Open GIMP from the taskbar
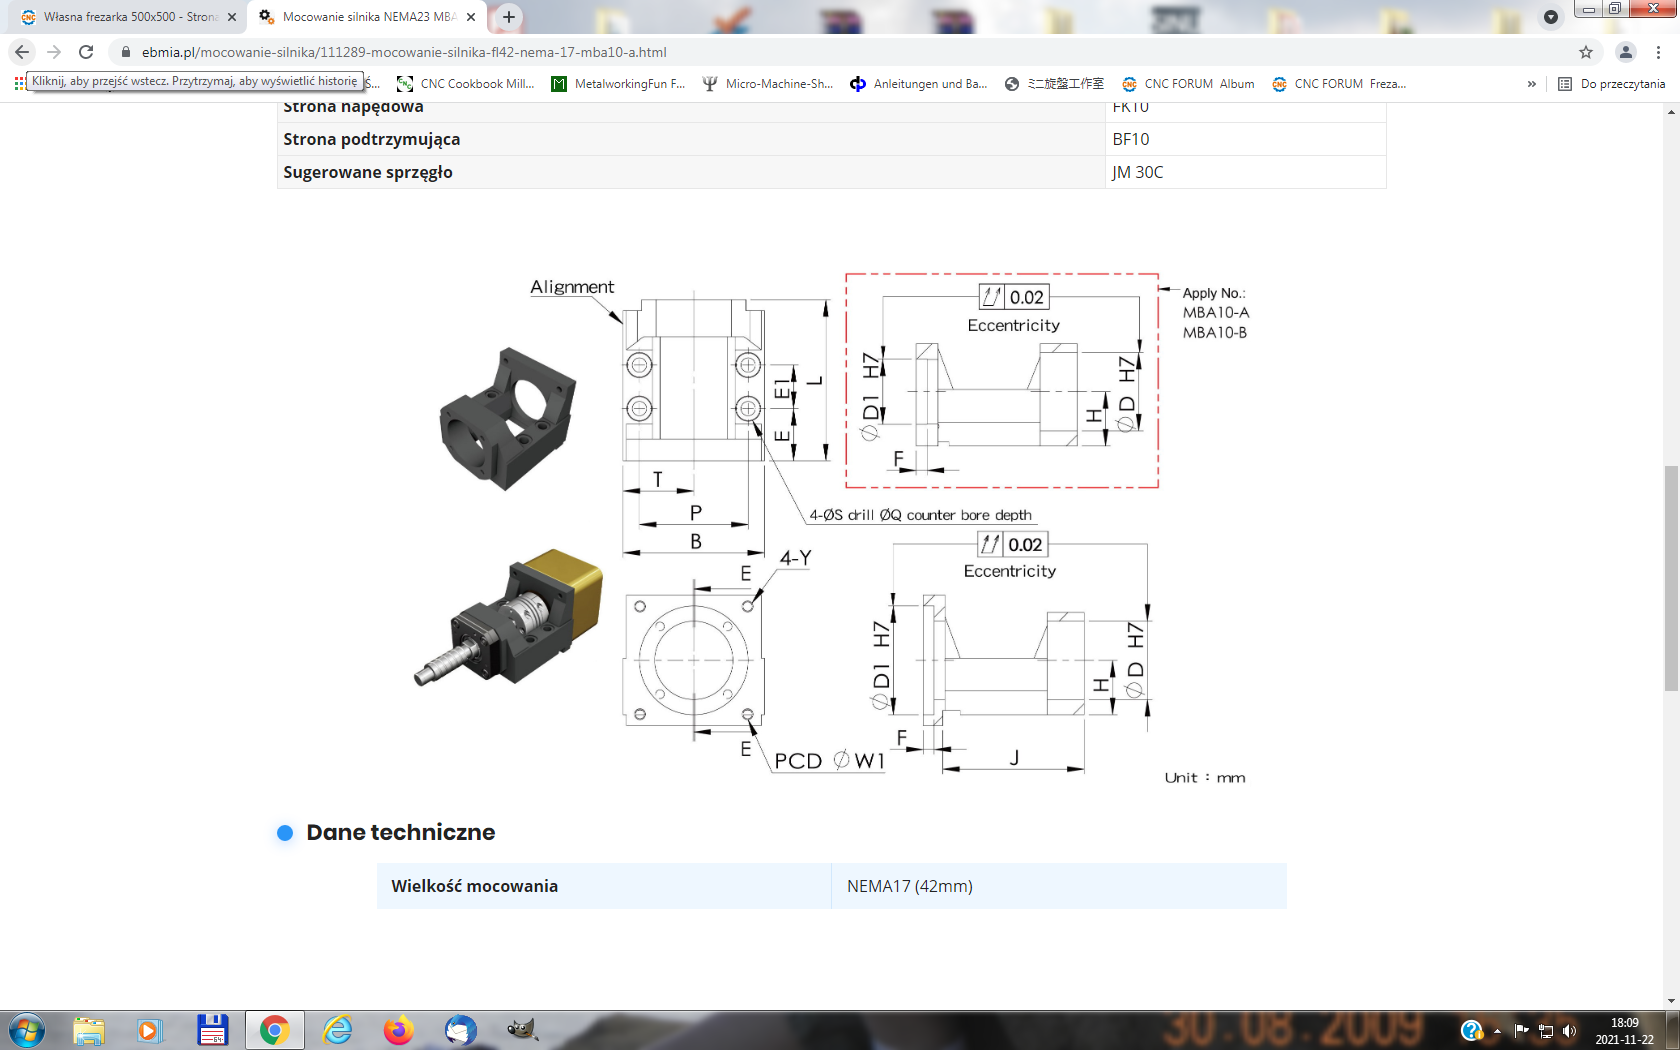 [x=522, y=1030]
